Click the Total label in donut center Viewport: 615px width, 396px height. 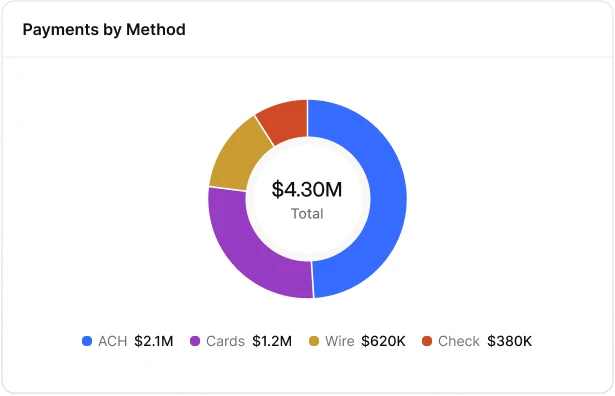[x=307, y=214]
